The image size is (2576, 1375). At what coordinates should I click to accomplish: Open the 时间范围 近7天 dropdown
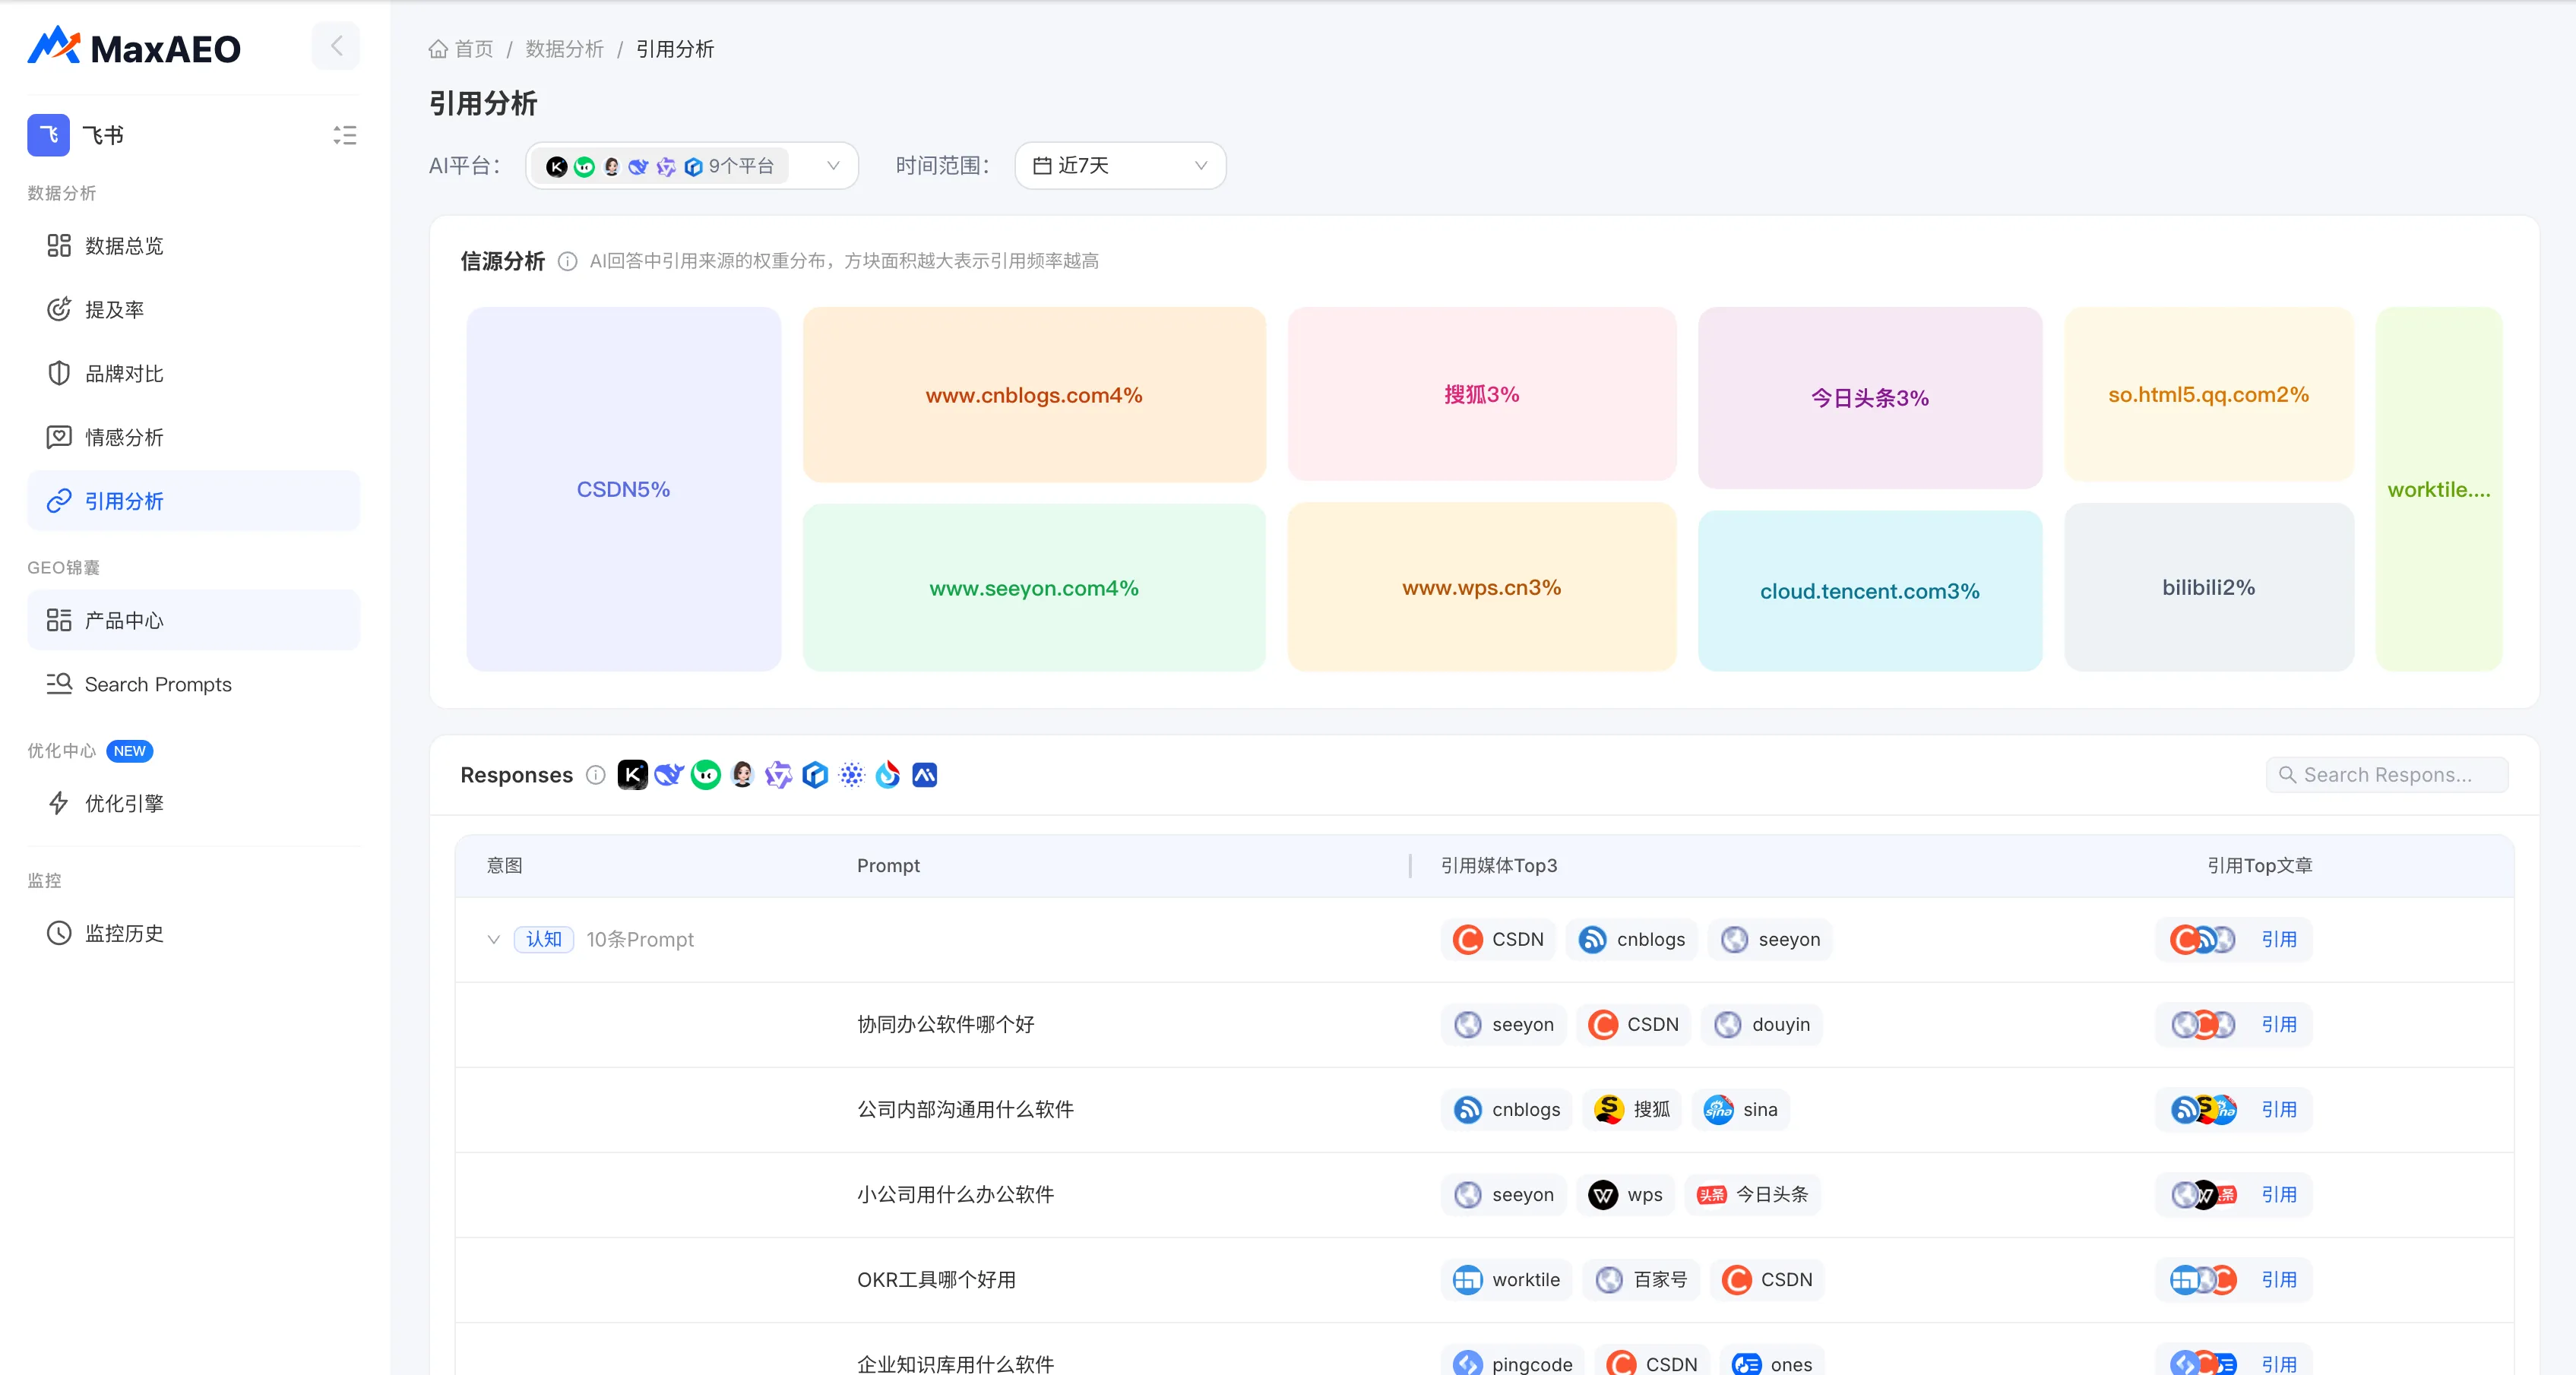coord(1120,166)
